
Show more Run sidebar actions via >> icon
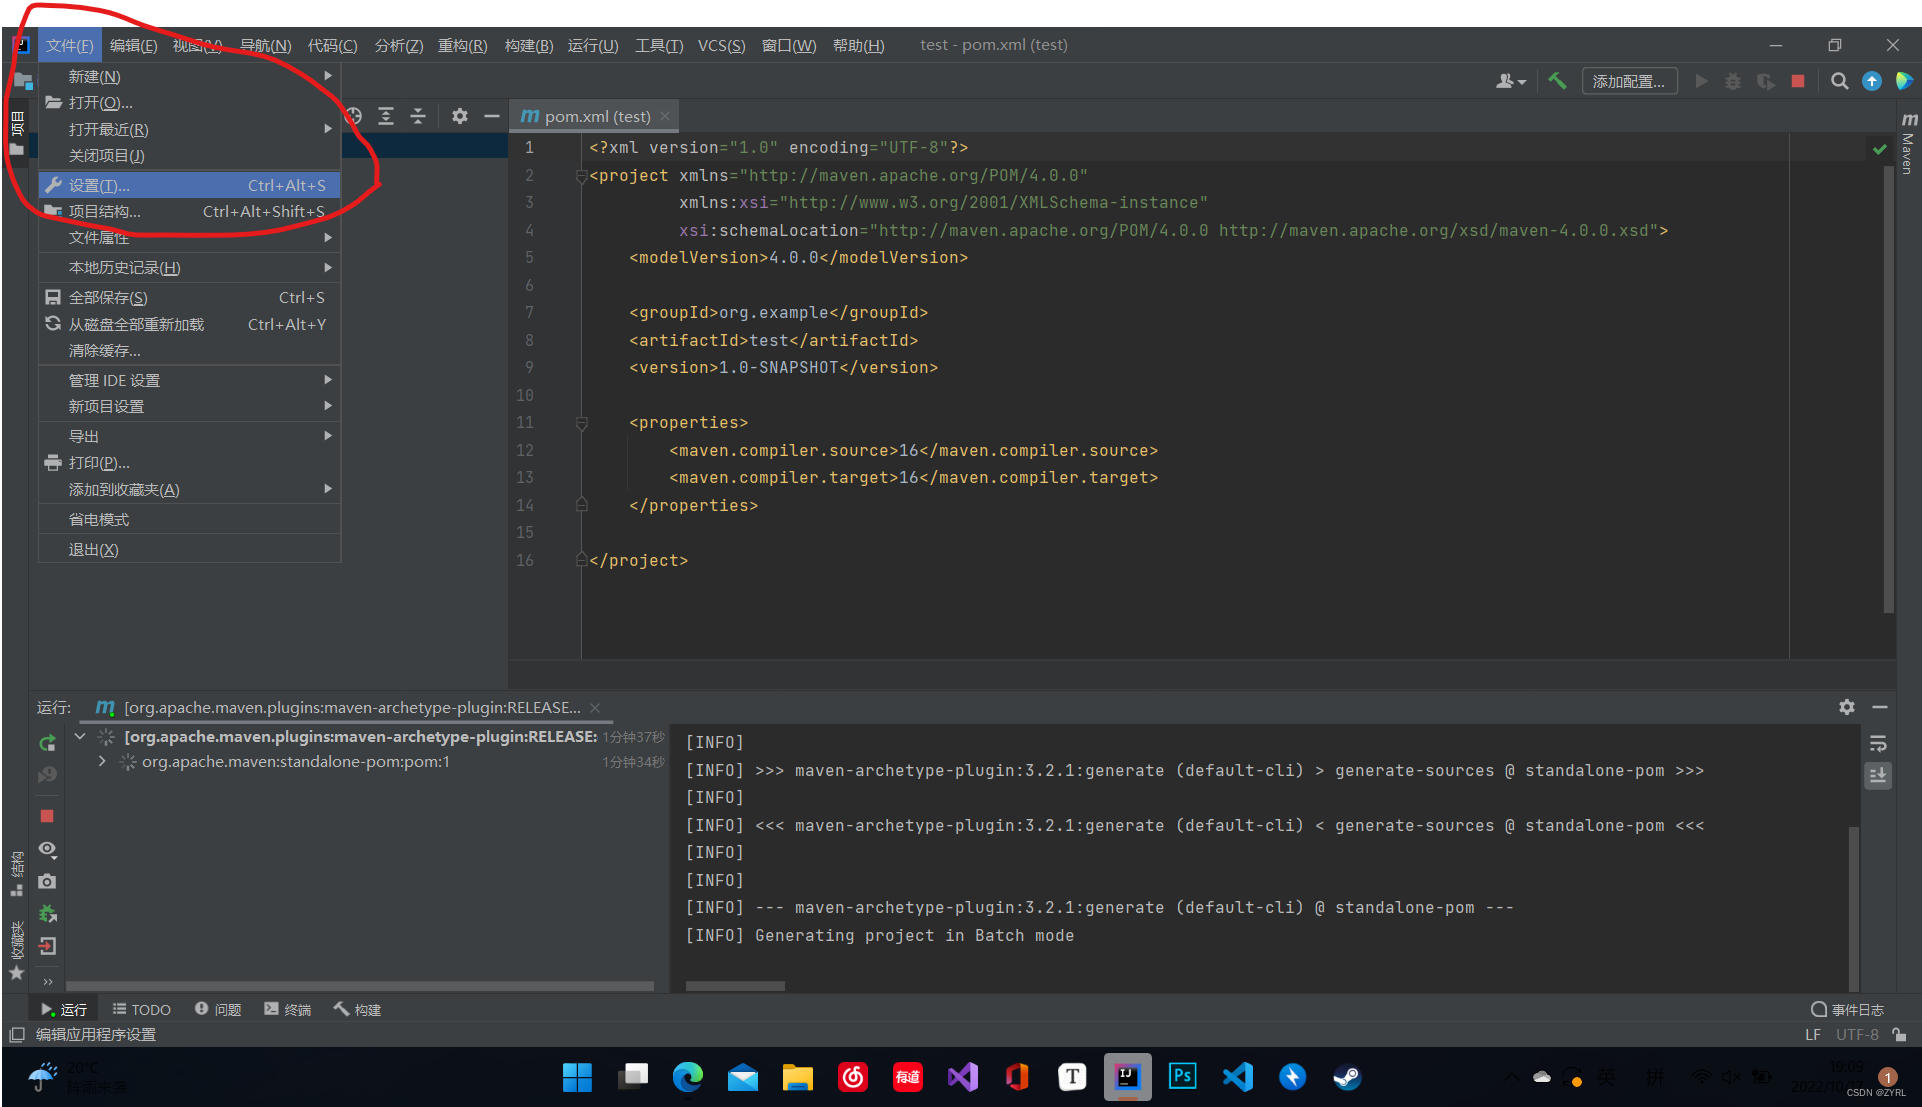click(x=47, y=981)
